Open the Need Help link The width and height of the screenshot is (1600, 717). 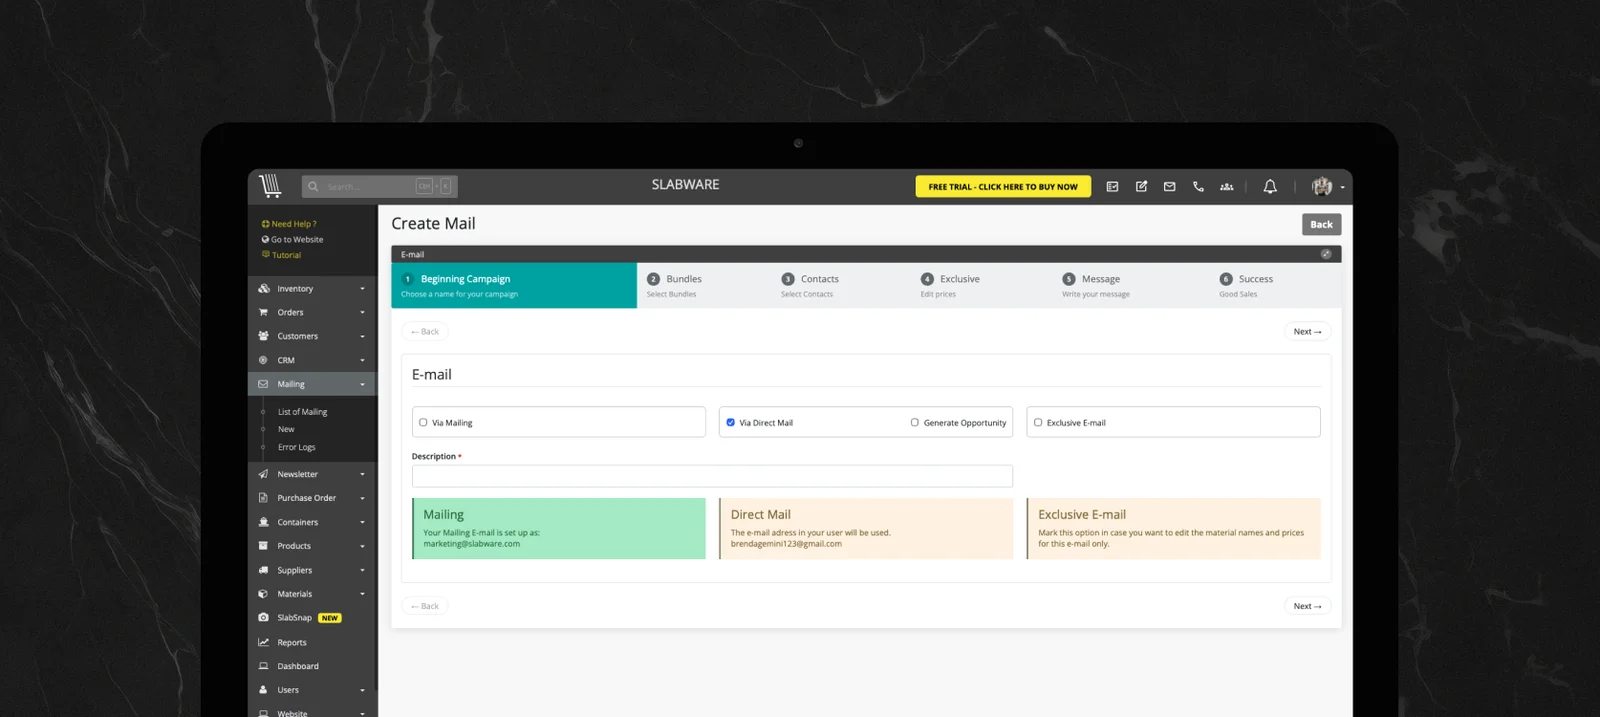pyautogui.click(x=289, y=224)
